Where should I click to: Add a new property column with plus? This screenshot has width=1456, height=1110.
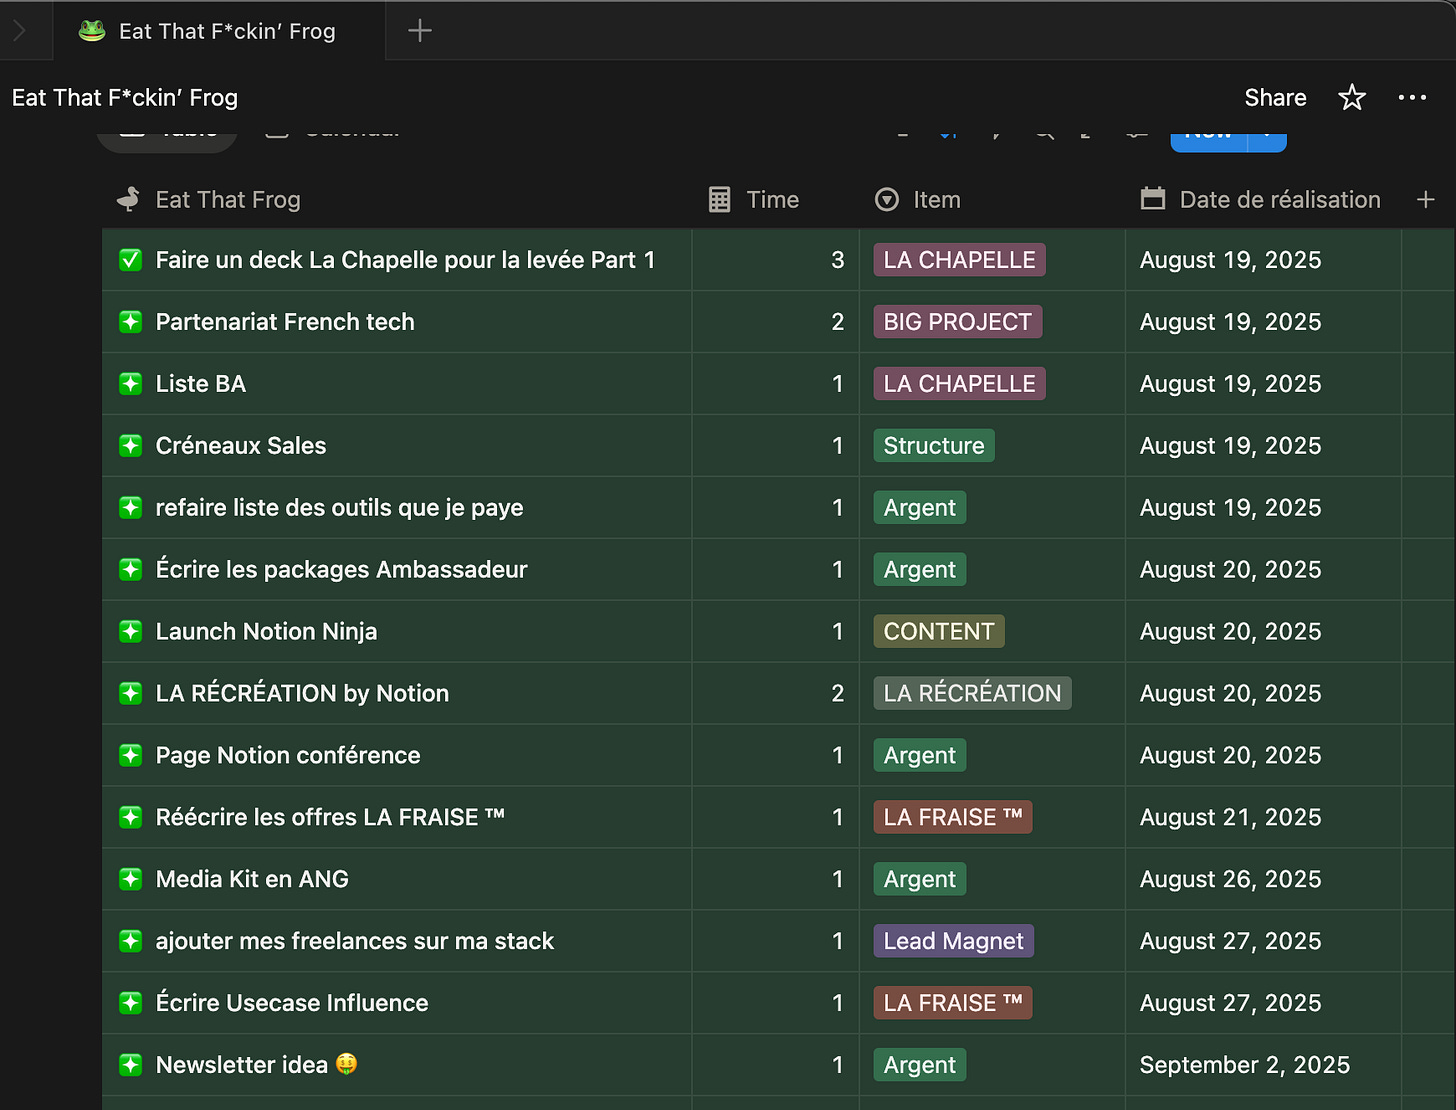coord(1426,200)
